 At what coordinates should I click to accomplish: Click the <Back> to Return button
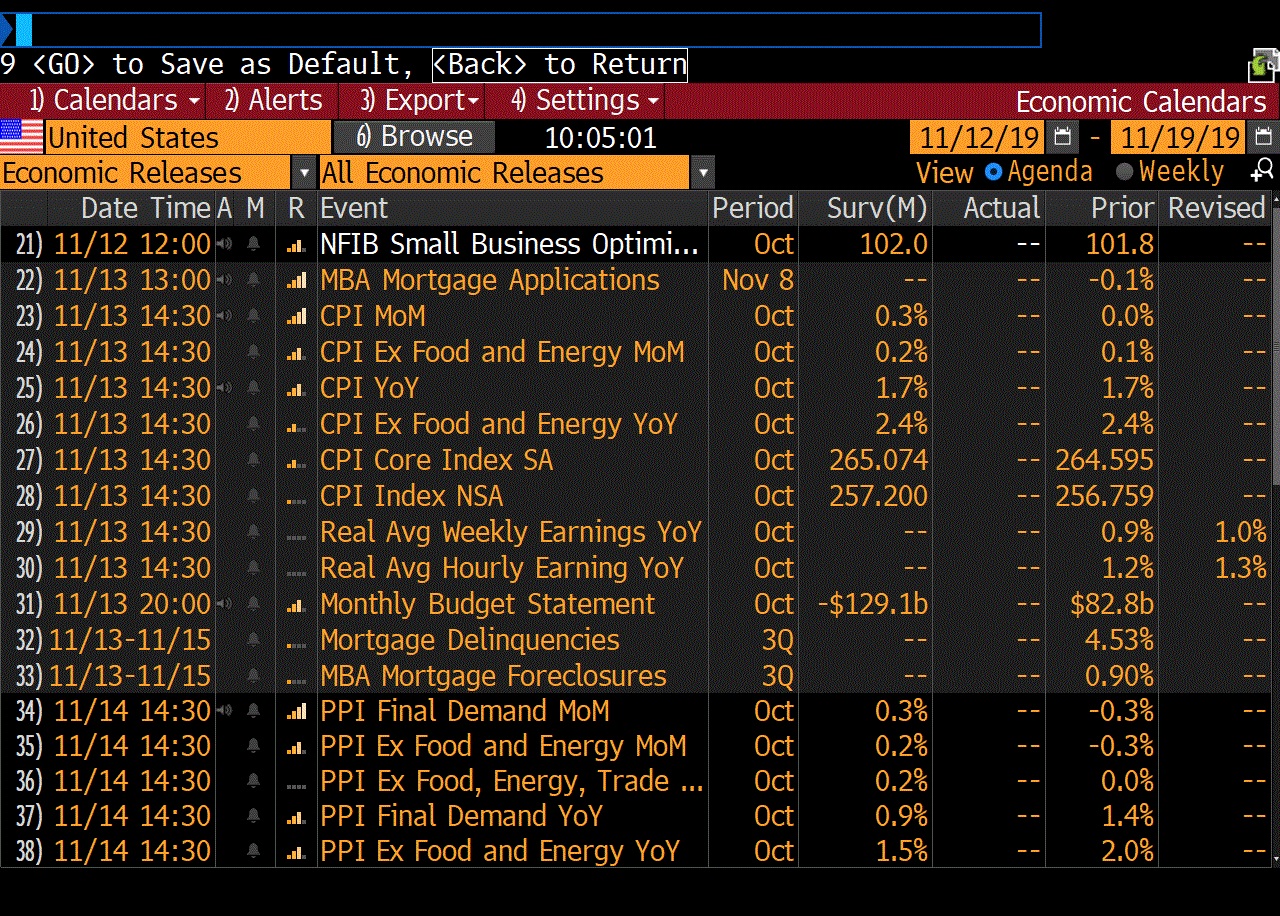[x=560, y=64]
